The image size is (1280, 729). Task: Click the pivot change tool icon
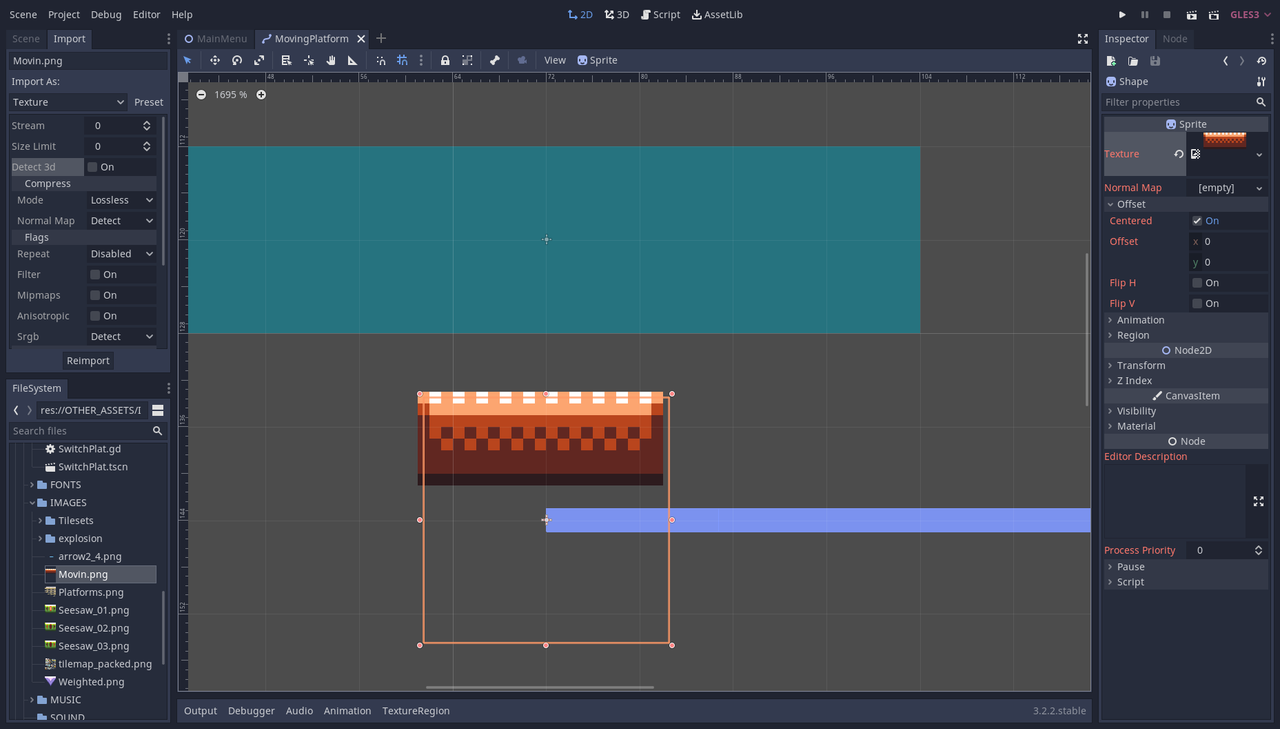coord(309,60)
